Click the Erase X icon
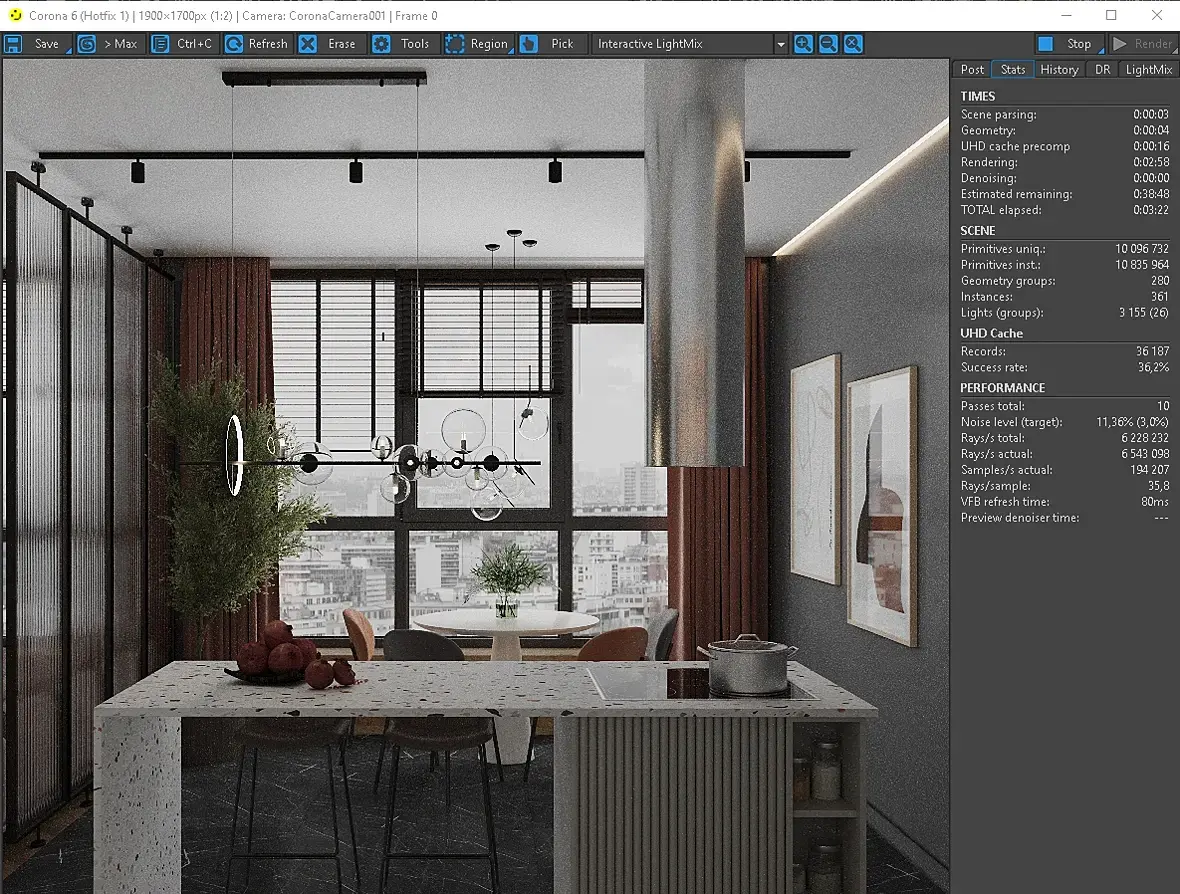This screenshot has width=1180, height=894. click(308, 44)
